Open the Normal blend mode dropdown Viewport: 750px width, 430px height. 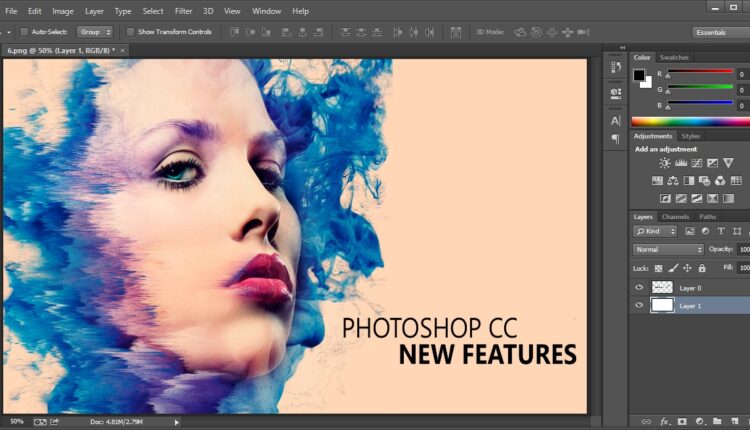668,249
